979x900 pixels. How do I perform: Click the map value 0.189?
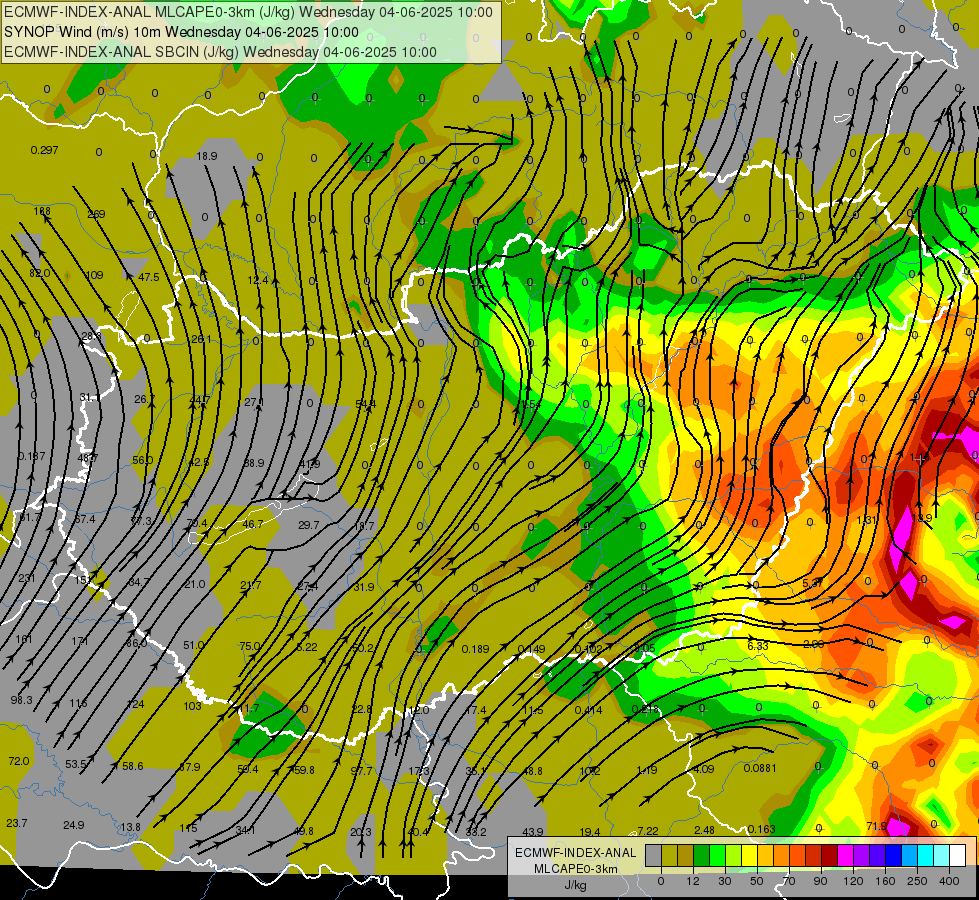[475, 649]
